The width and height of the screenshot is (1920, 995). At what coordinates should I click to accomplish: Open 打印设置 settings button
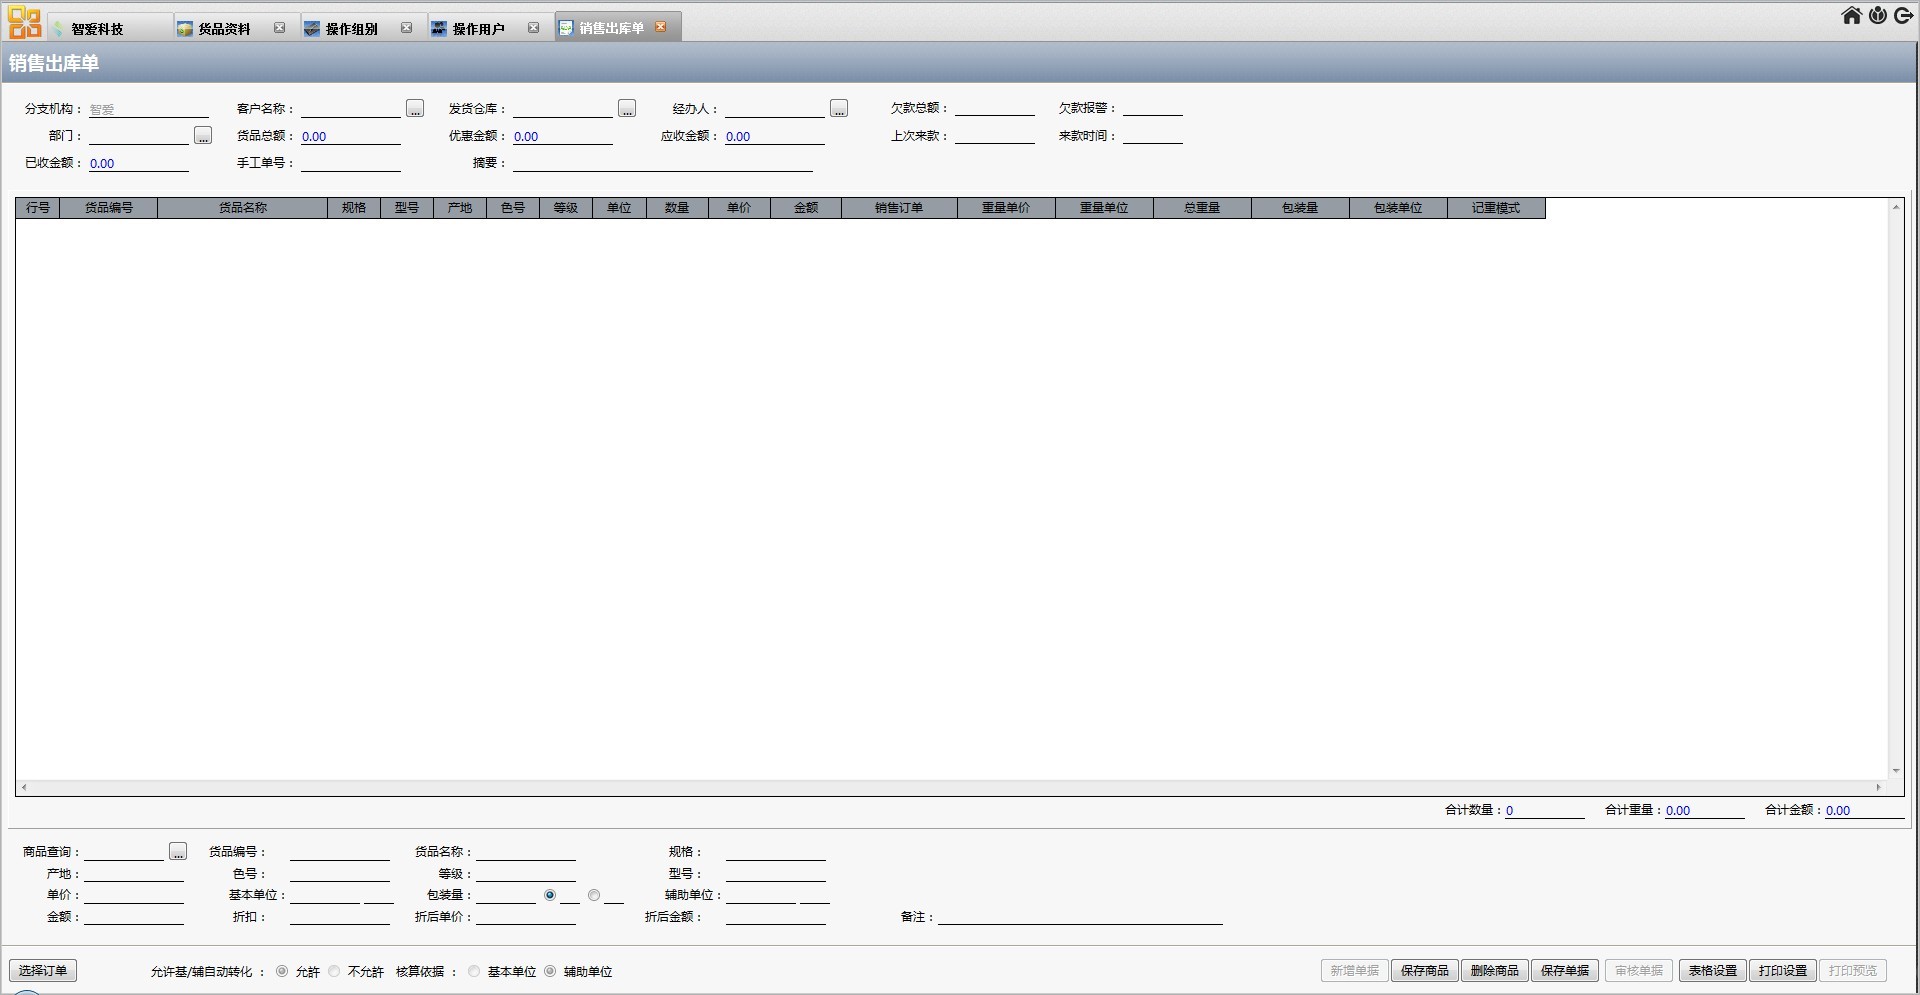click(1783, 971)
